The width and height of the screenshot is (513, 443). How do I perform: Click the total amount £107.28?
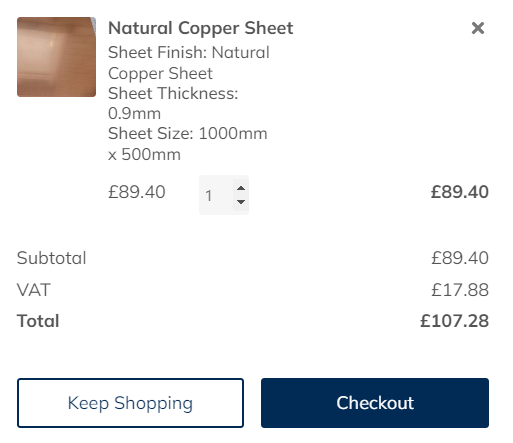(x=454, y=321)
